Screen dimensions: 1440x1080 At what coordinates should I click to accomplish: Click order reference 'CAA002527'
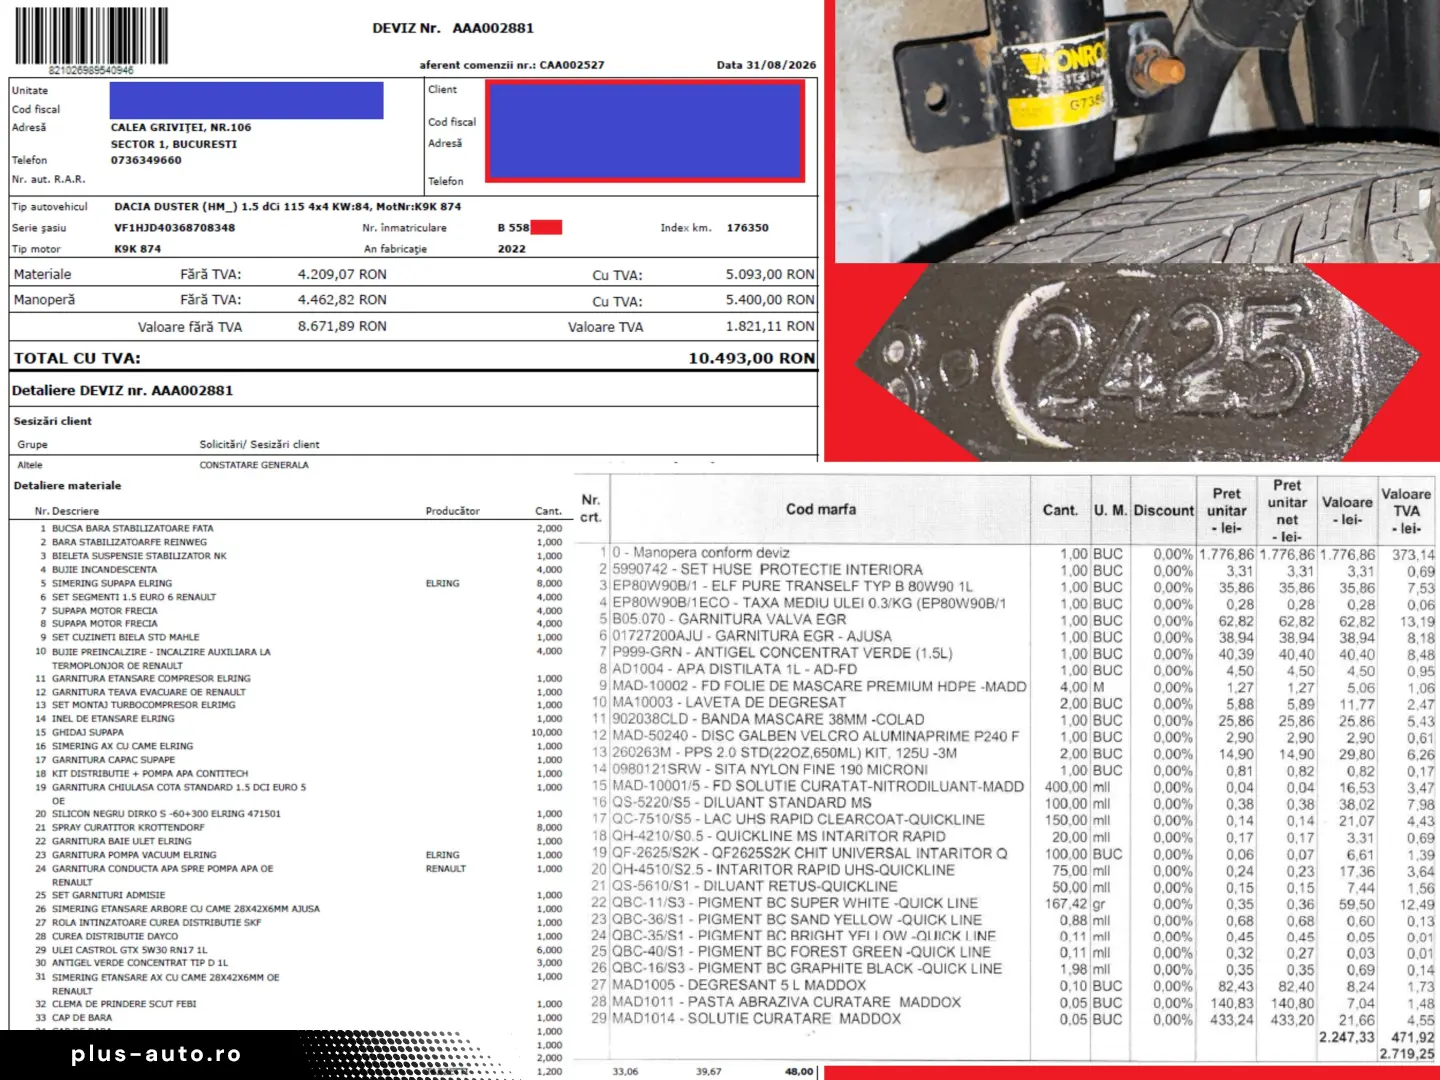point(572,65)
